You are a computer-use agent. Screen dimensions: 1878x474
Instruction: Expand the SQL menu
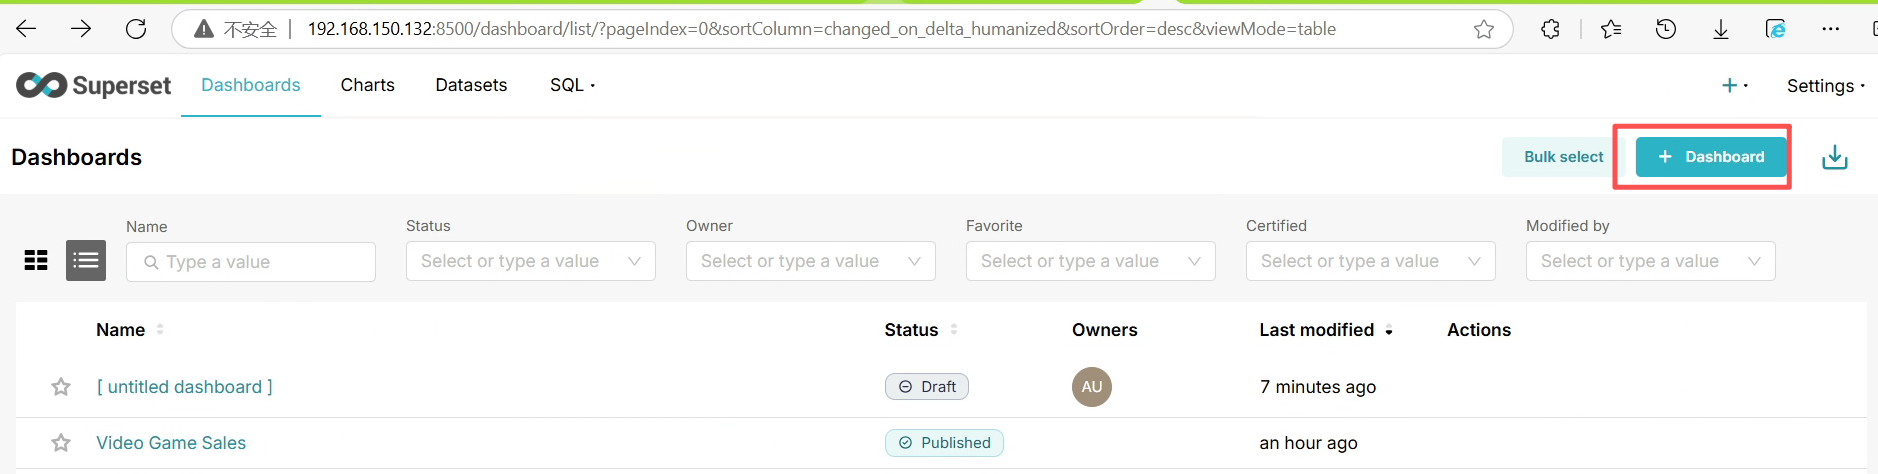pos(572,85)
